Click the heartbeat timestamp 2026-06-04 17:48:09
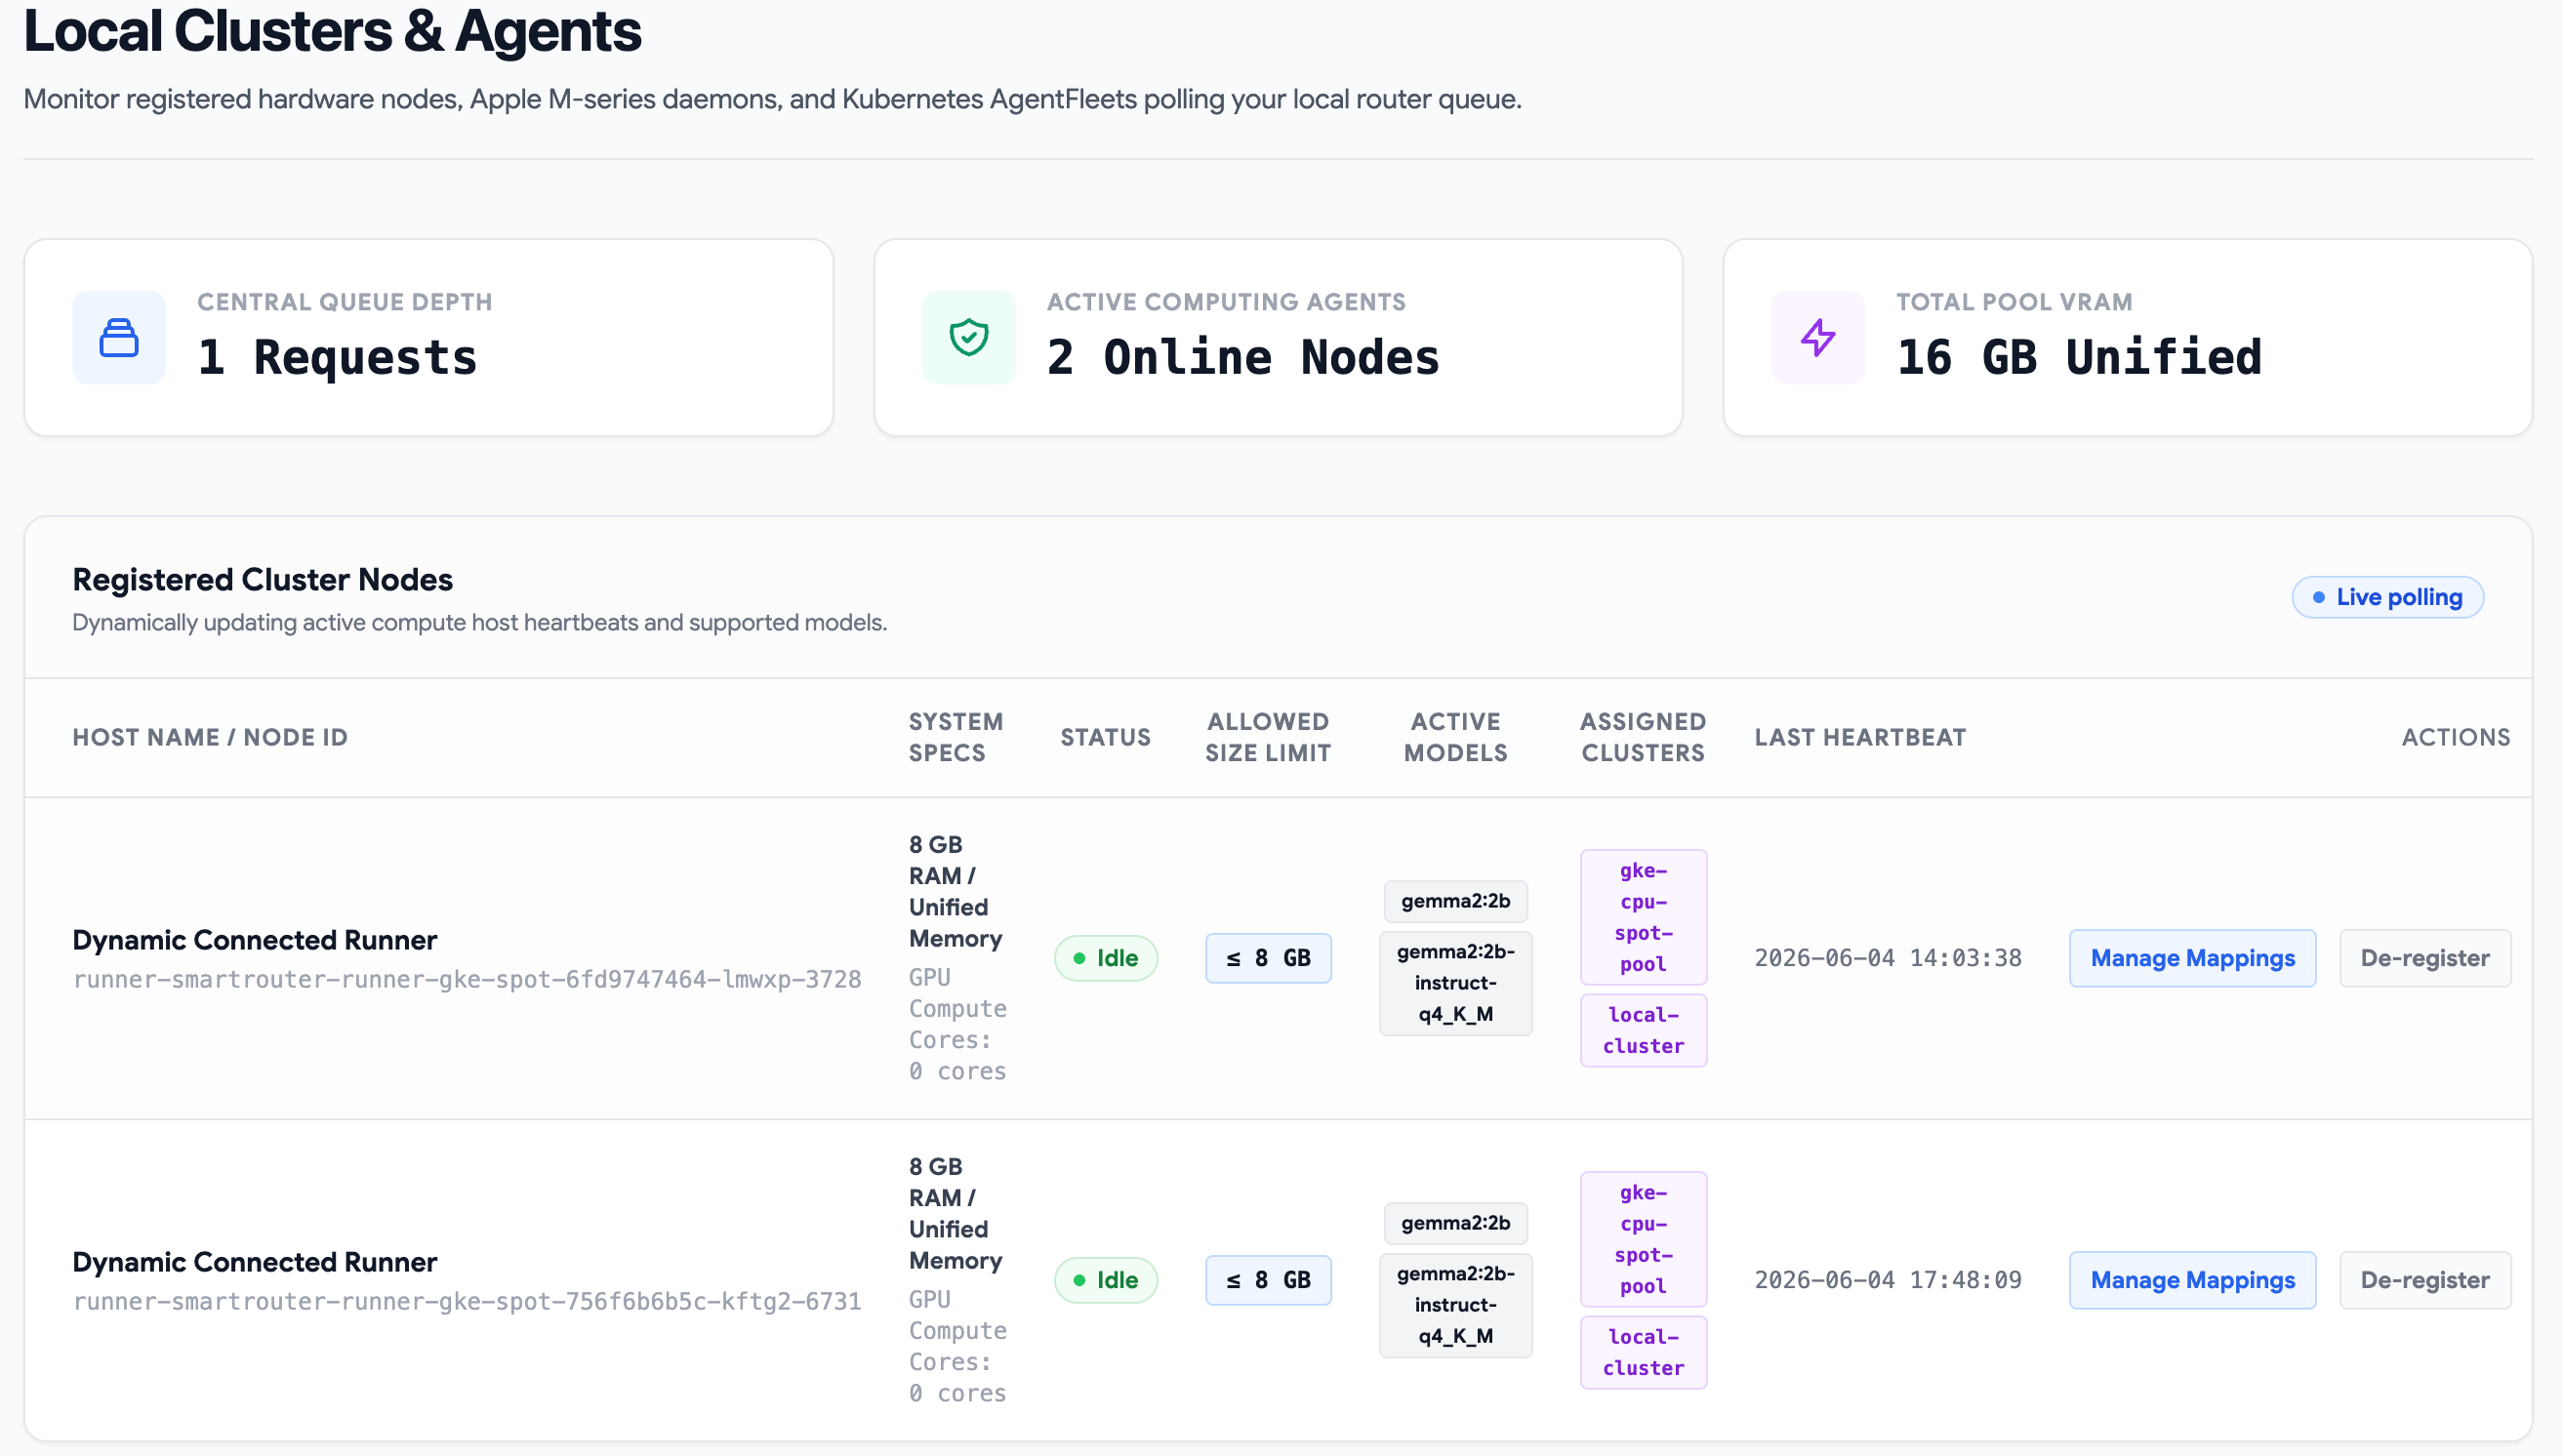The image size is (2563, 1456). tap(1888, 1280)
